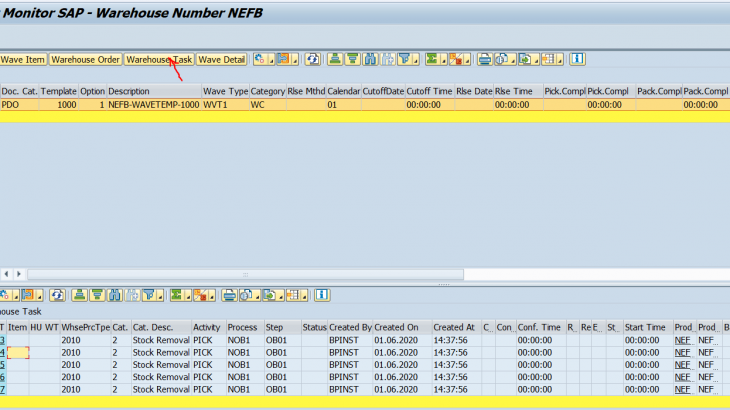Click Total sigma icon in lower toolbar

pyautogui.click(x=176, y=295)
